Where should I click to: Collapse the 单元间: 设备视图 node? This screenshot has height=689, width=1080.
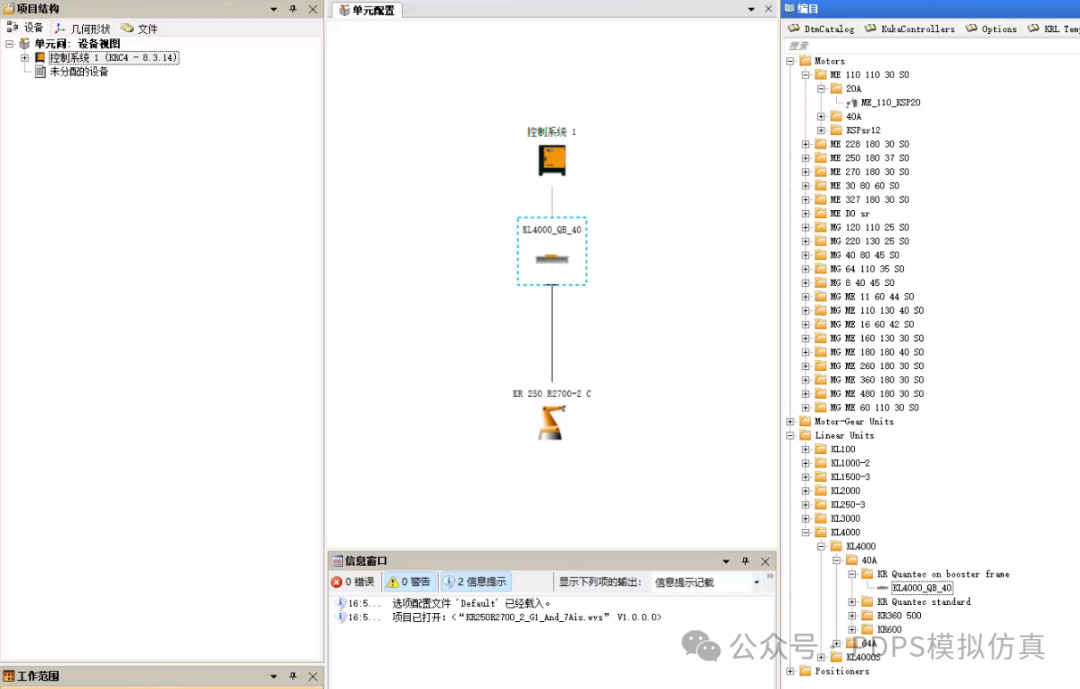pos(10,43)
